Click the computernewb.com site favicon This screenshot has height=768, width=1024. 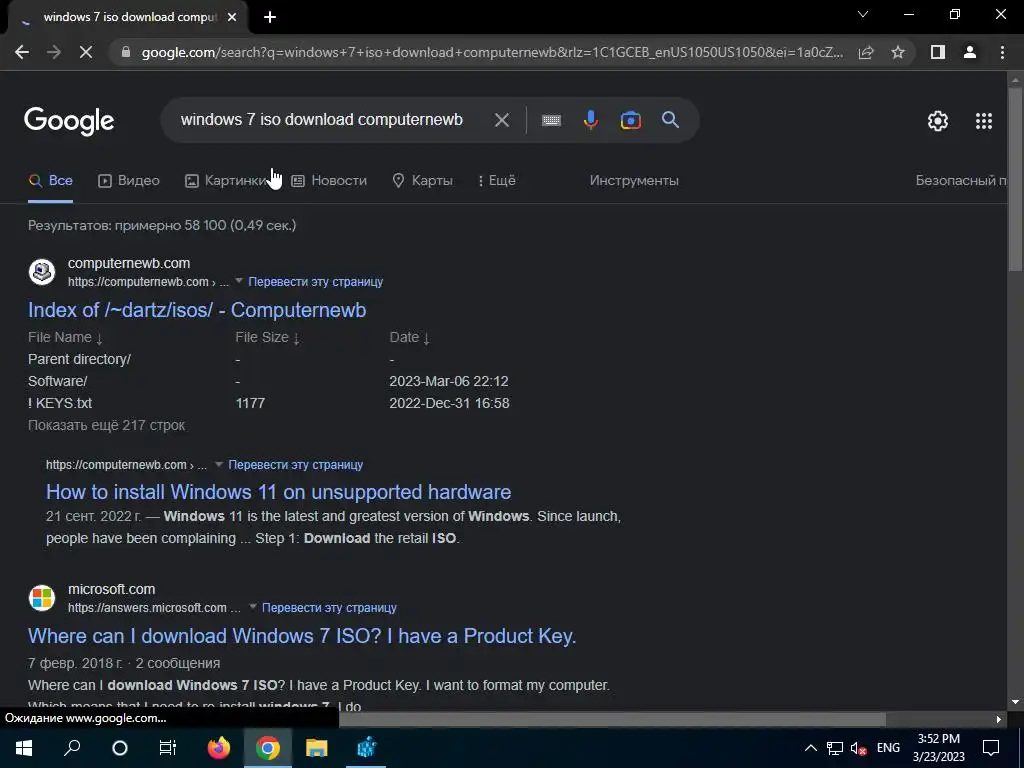tap(42, 272)
